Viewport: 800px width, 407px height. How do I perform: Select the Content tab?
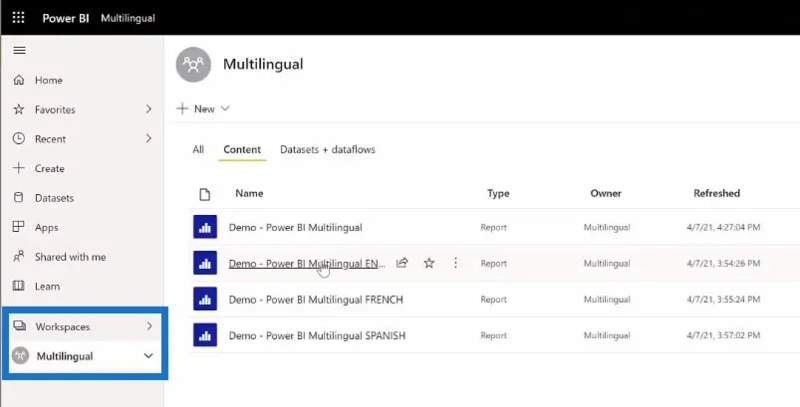pos(242,149)
